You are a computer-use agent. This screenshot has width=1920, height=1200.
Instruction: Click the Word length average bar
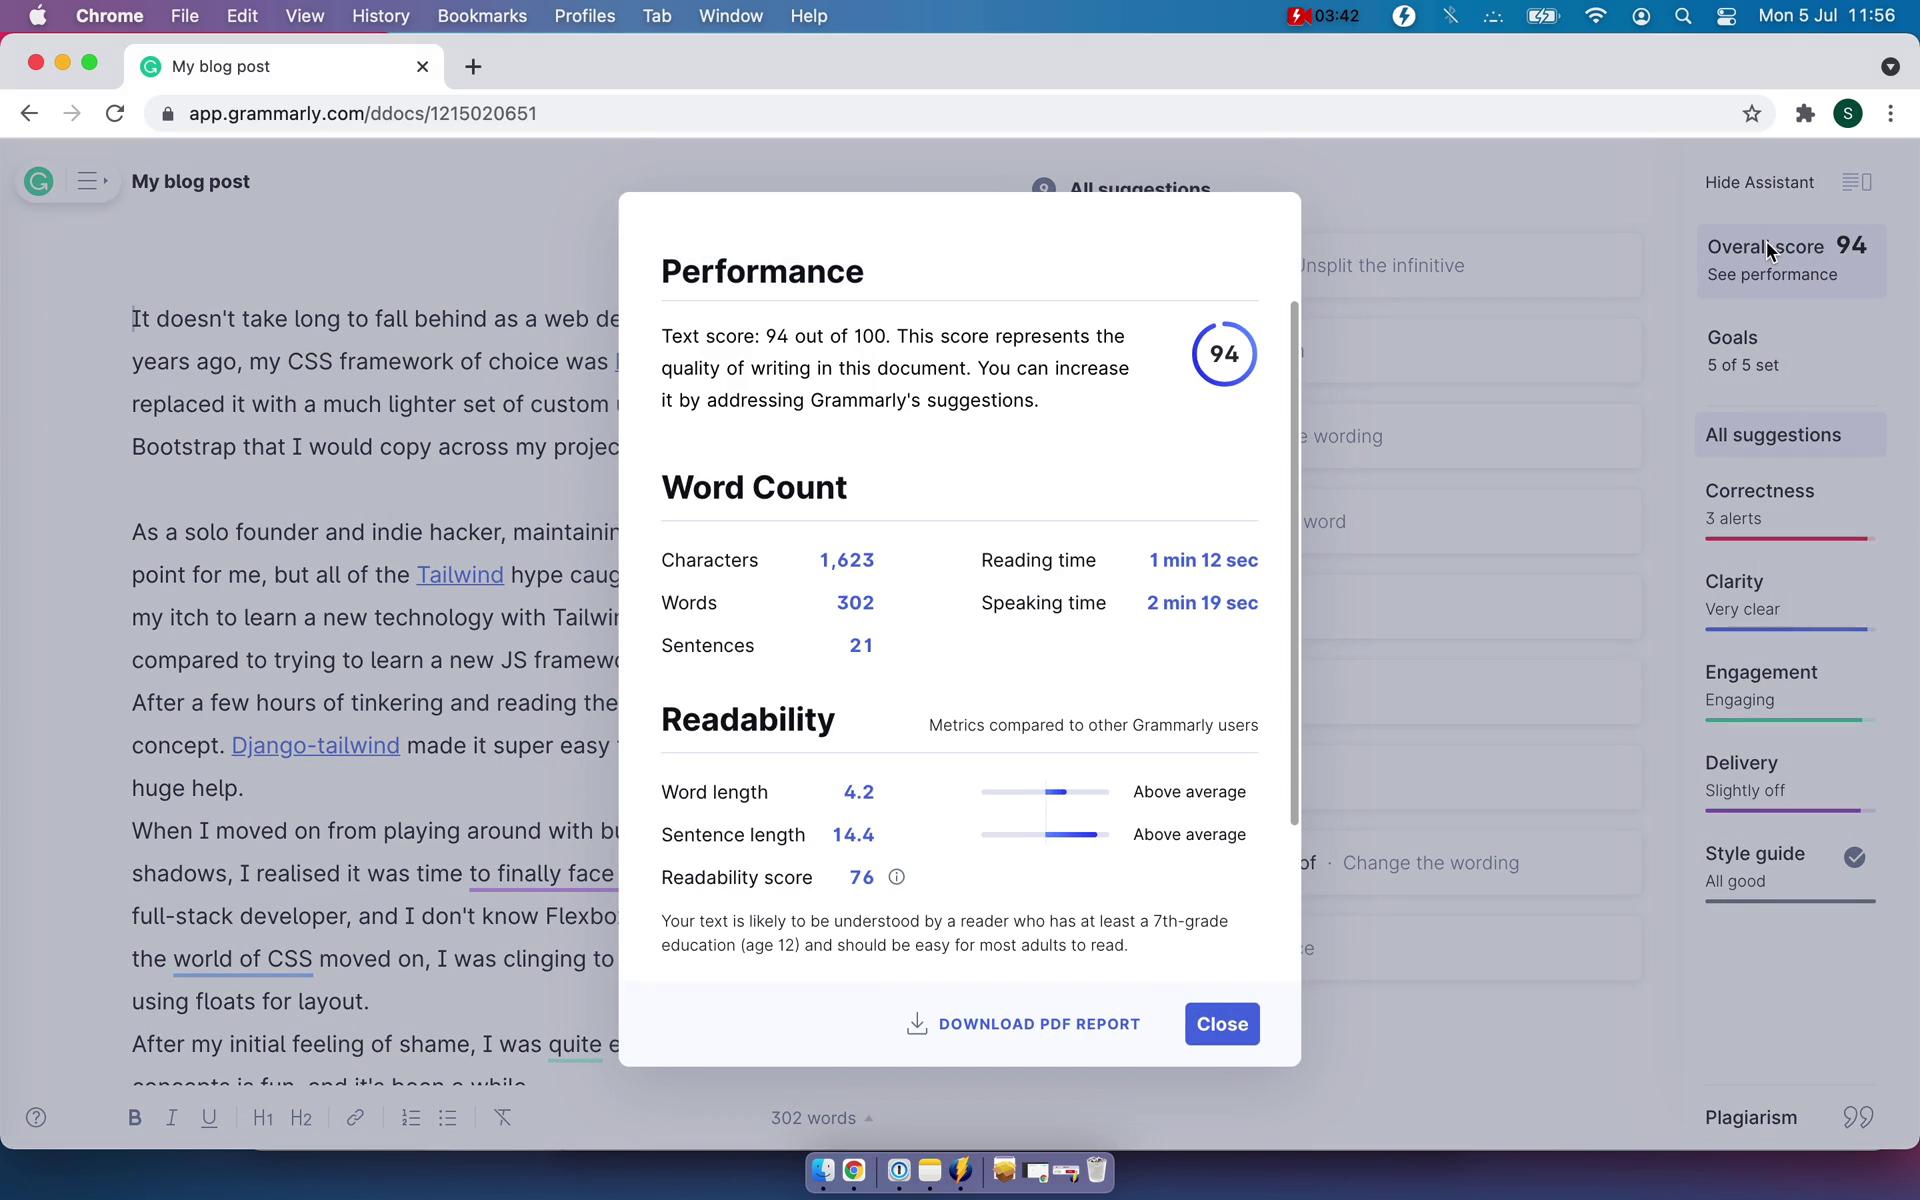pyautogui.click(x=1045, y=792)
